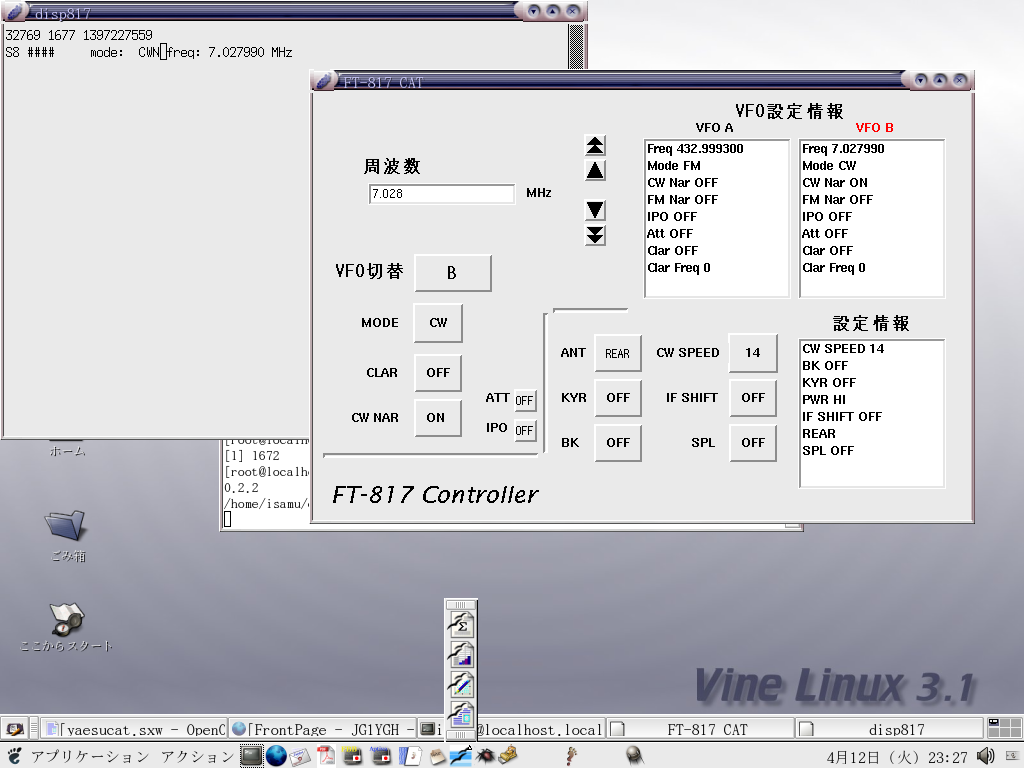Click the fast frequency up double-arrow button

tap(595, 145)
